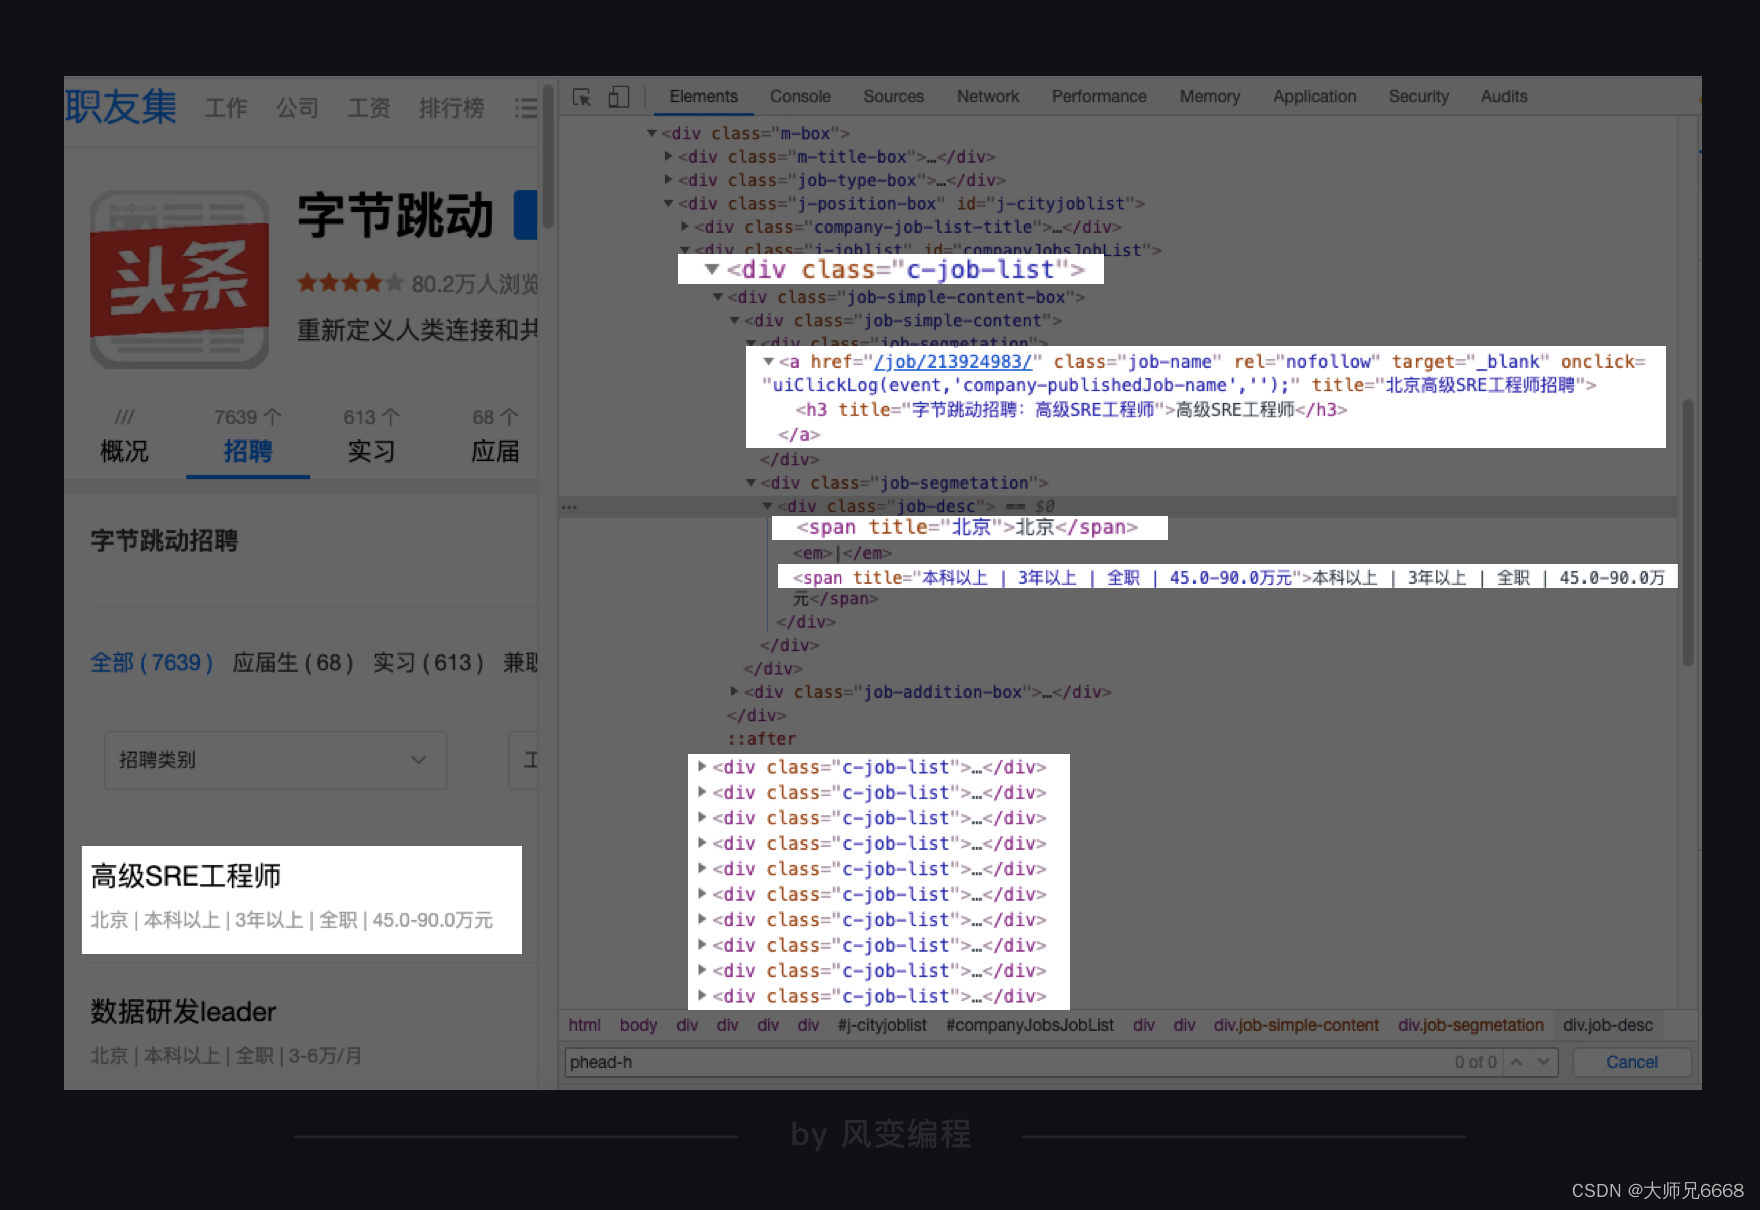Expand the m-title-box div node
Viewport: 1760px width, 1210px height.
pos(668,156)
